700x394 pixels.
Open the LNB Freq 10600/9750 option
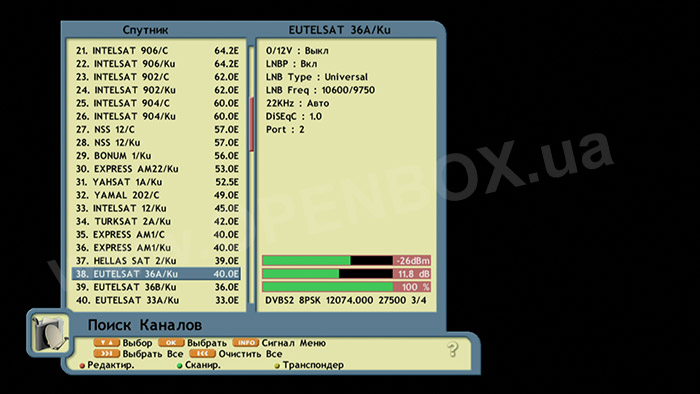(x=320, y=90)
